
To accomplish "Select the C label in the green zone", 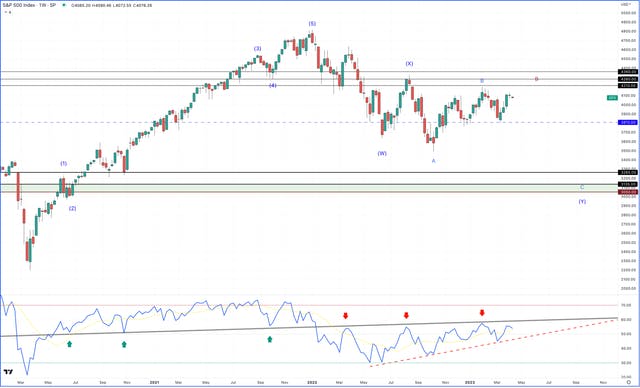I will 582,187.
